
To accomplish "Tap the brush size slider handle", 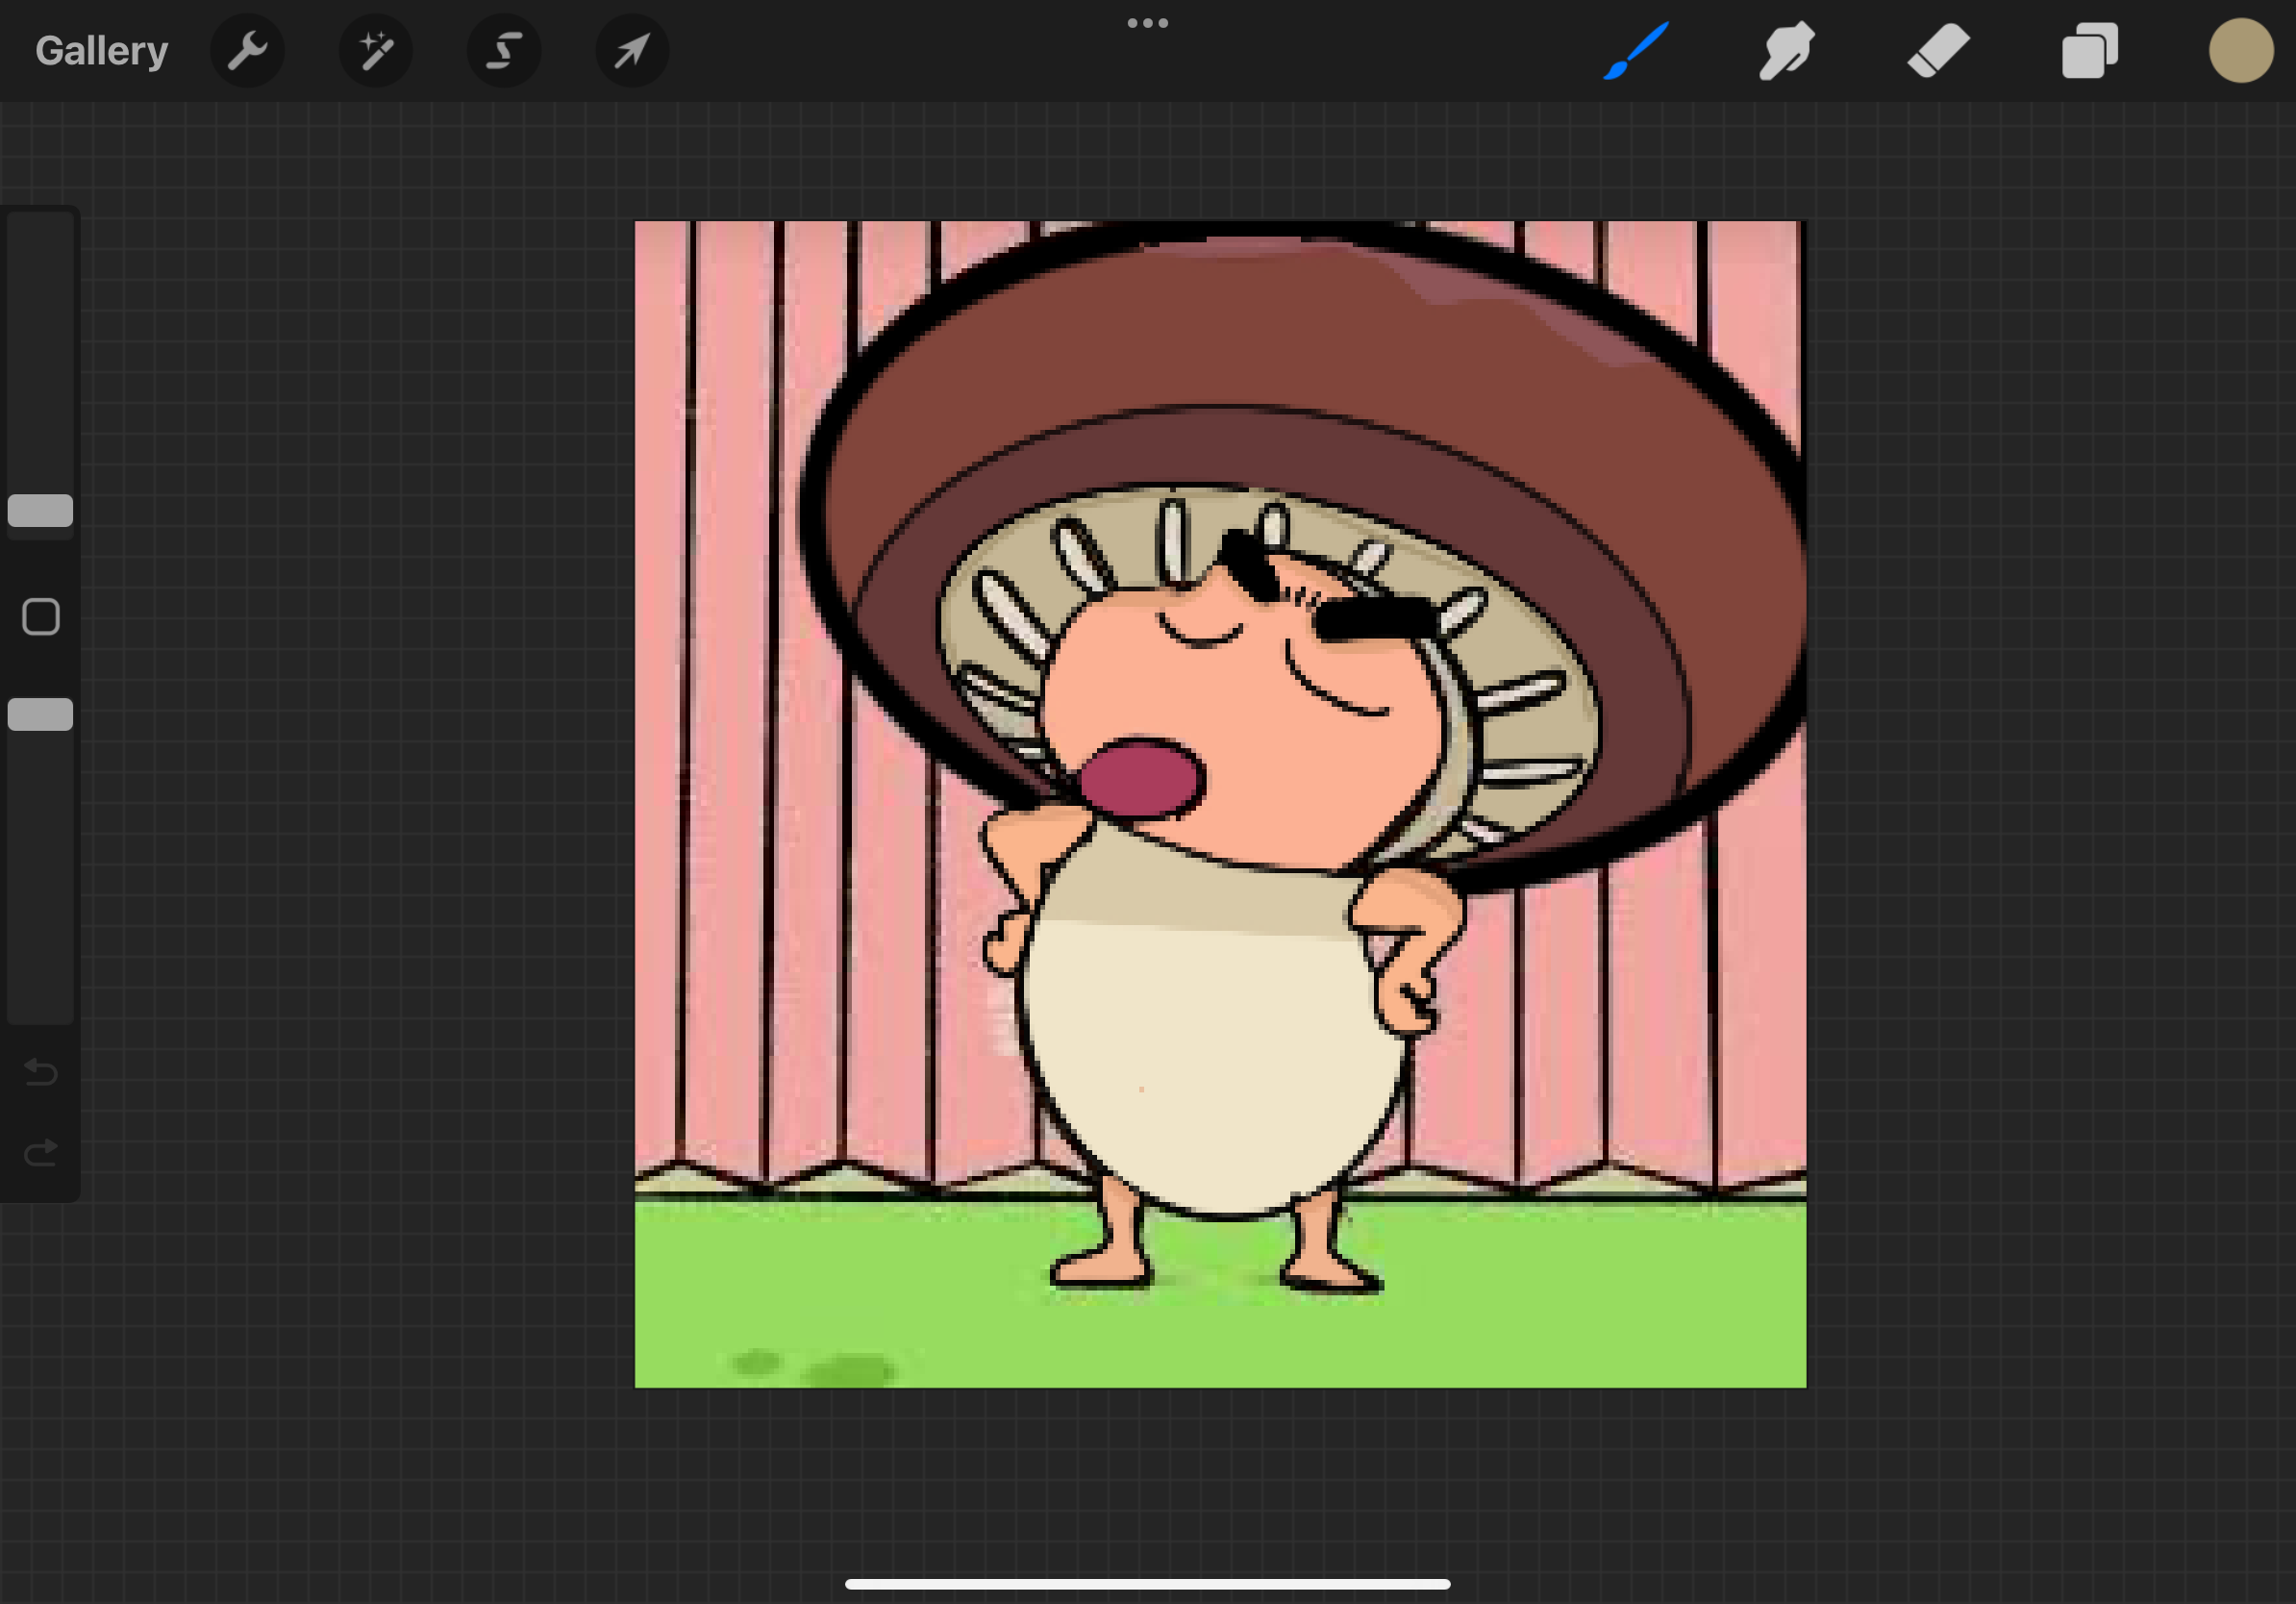I will (40, 511).
